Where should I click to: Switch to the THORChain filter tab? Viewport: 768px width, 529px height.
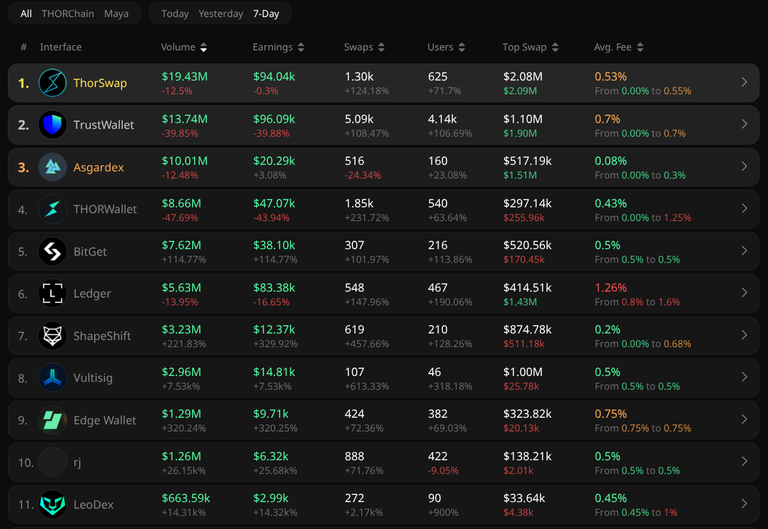pos(68,14)
